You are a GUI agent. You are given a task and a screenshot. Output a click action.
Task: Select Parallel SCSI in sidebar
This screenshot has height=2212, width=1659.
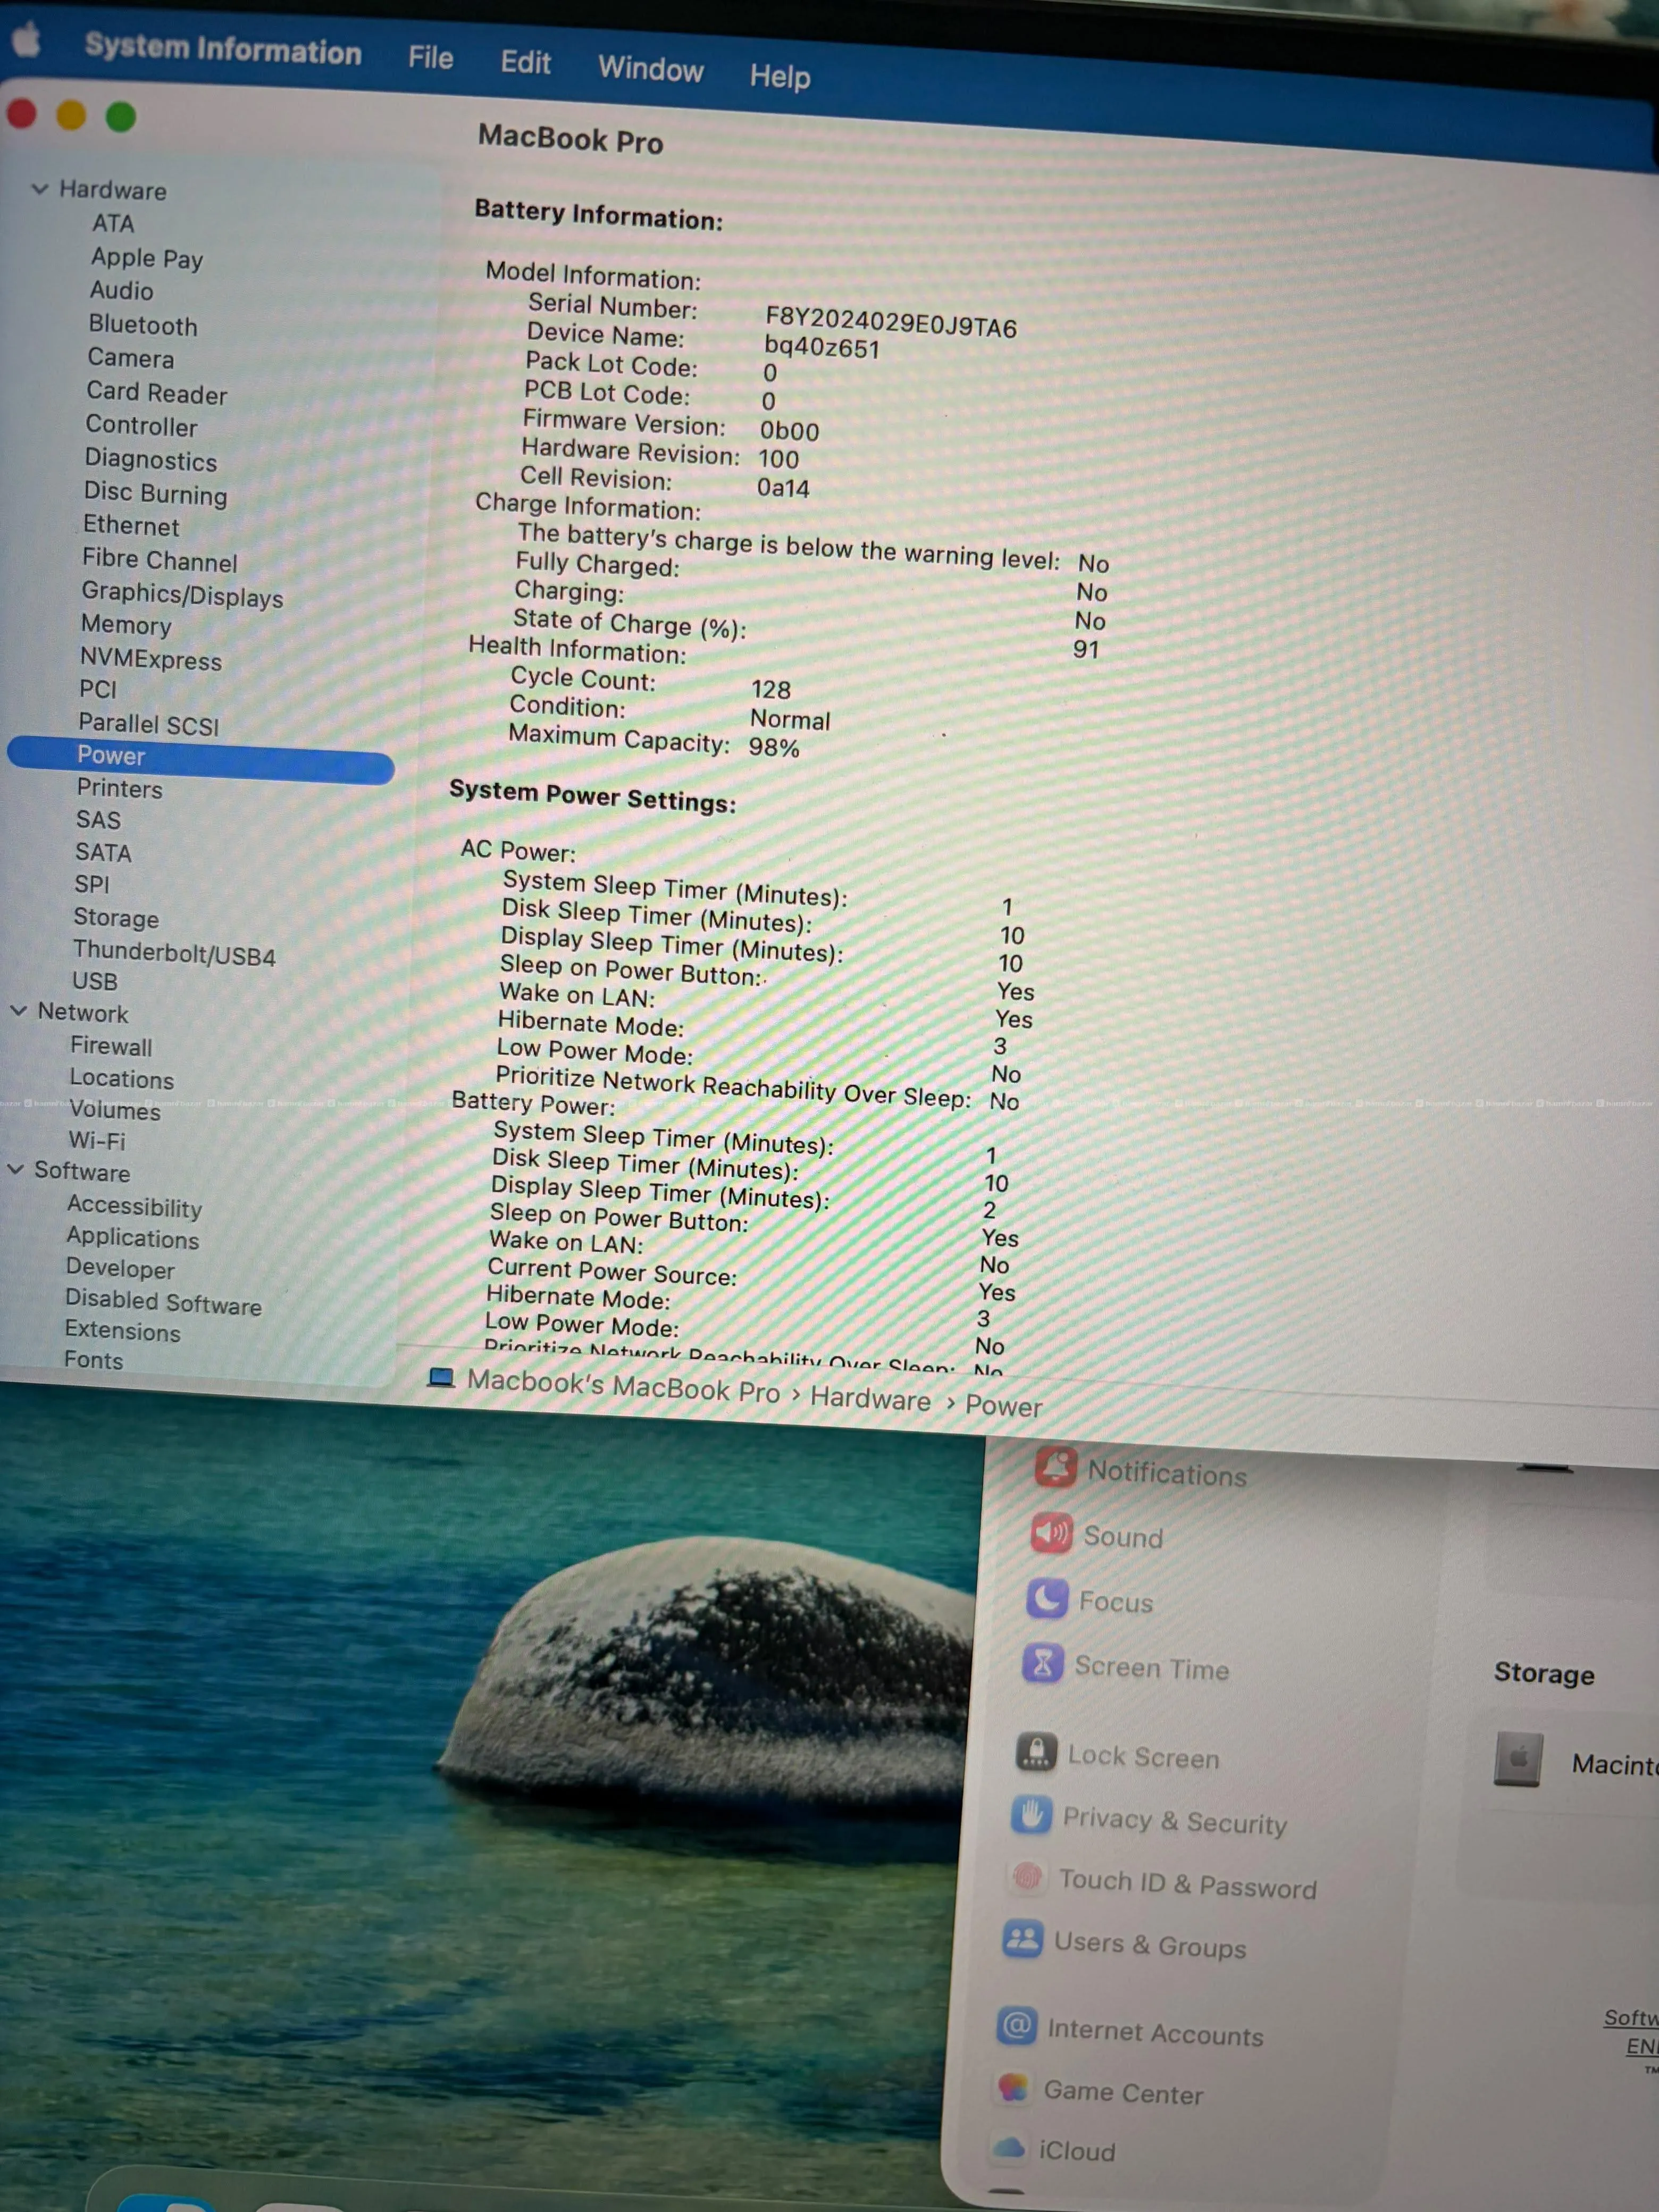tap(148, 725)
